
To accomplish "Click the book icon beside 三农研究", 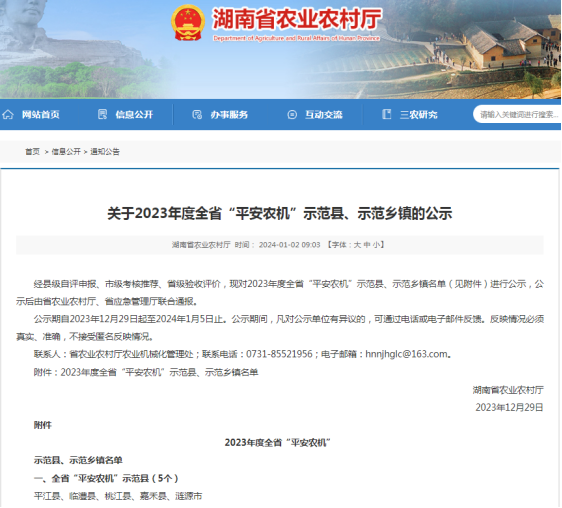I will click(x=387, y=114).
